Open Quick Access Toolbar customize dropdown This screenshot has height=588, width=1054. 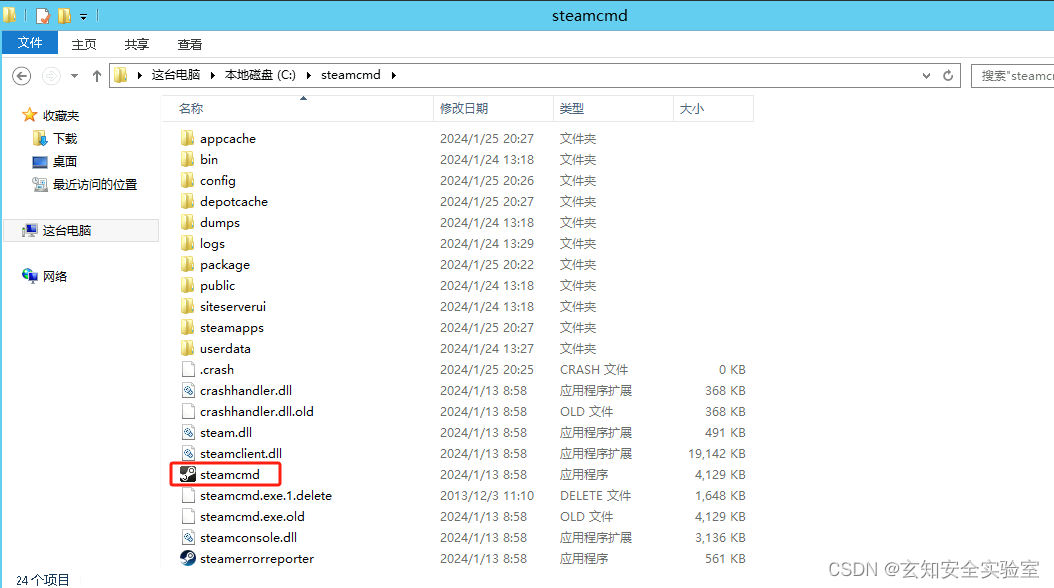pyautogui.click(x=83, y=16)
